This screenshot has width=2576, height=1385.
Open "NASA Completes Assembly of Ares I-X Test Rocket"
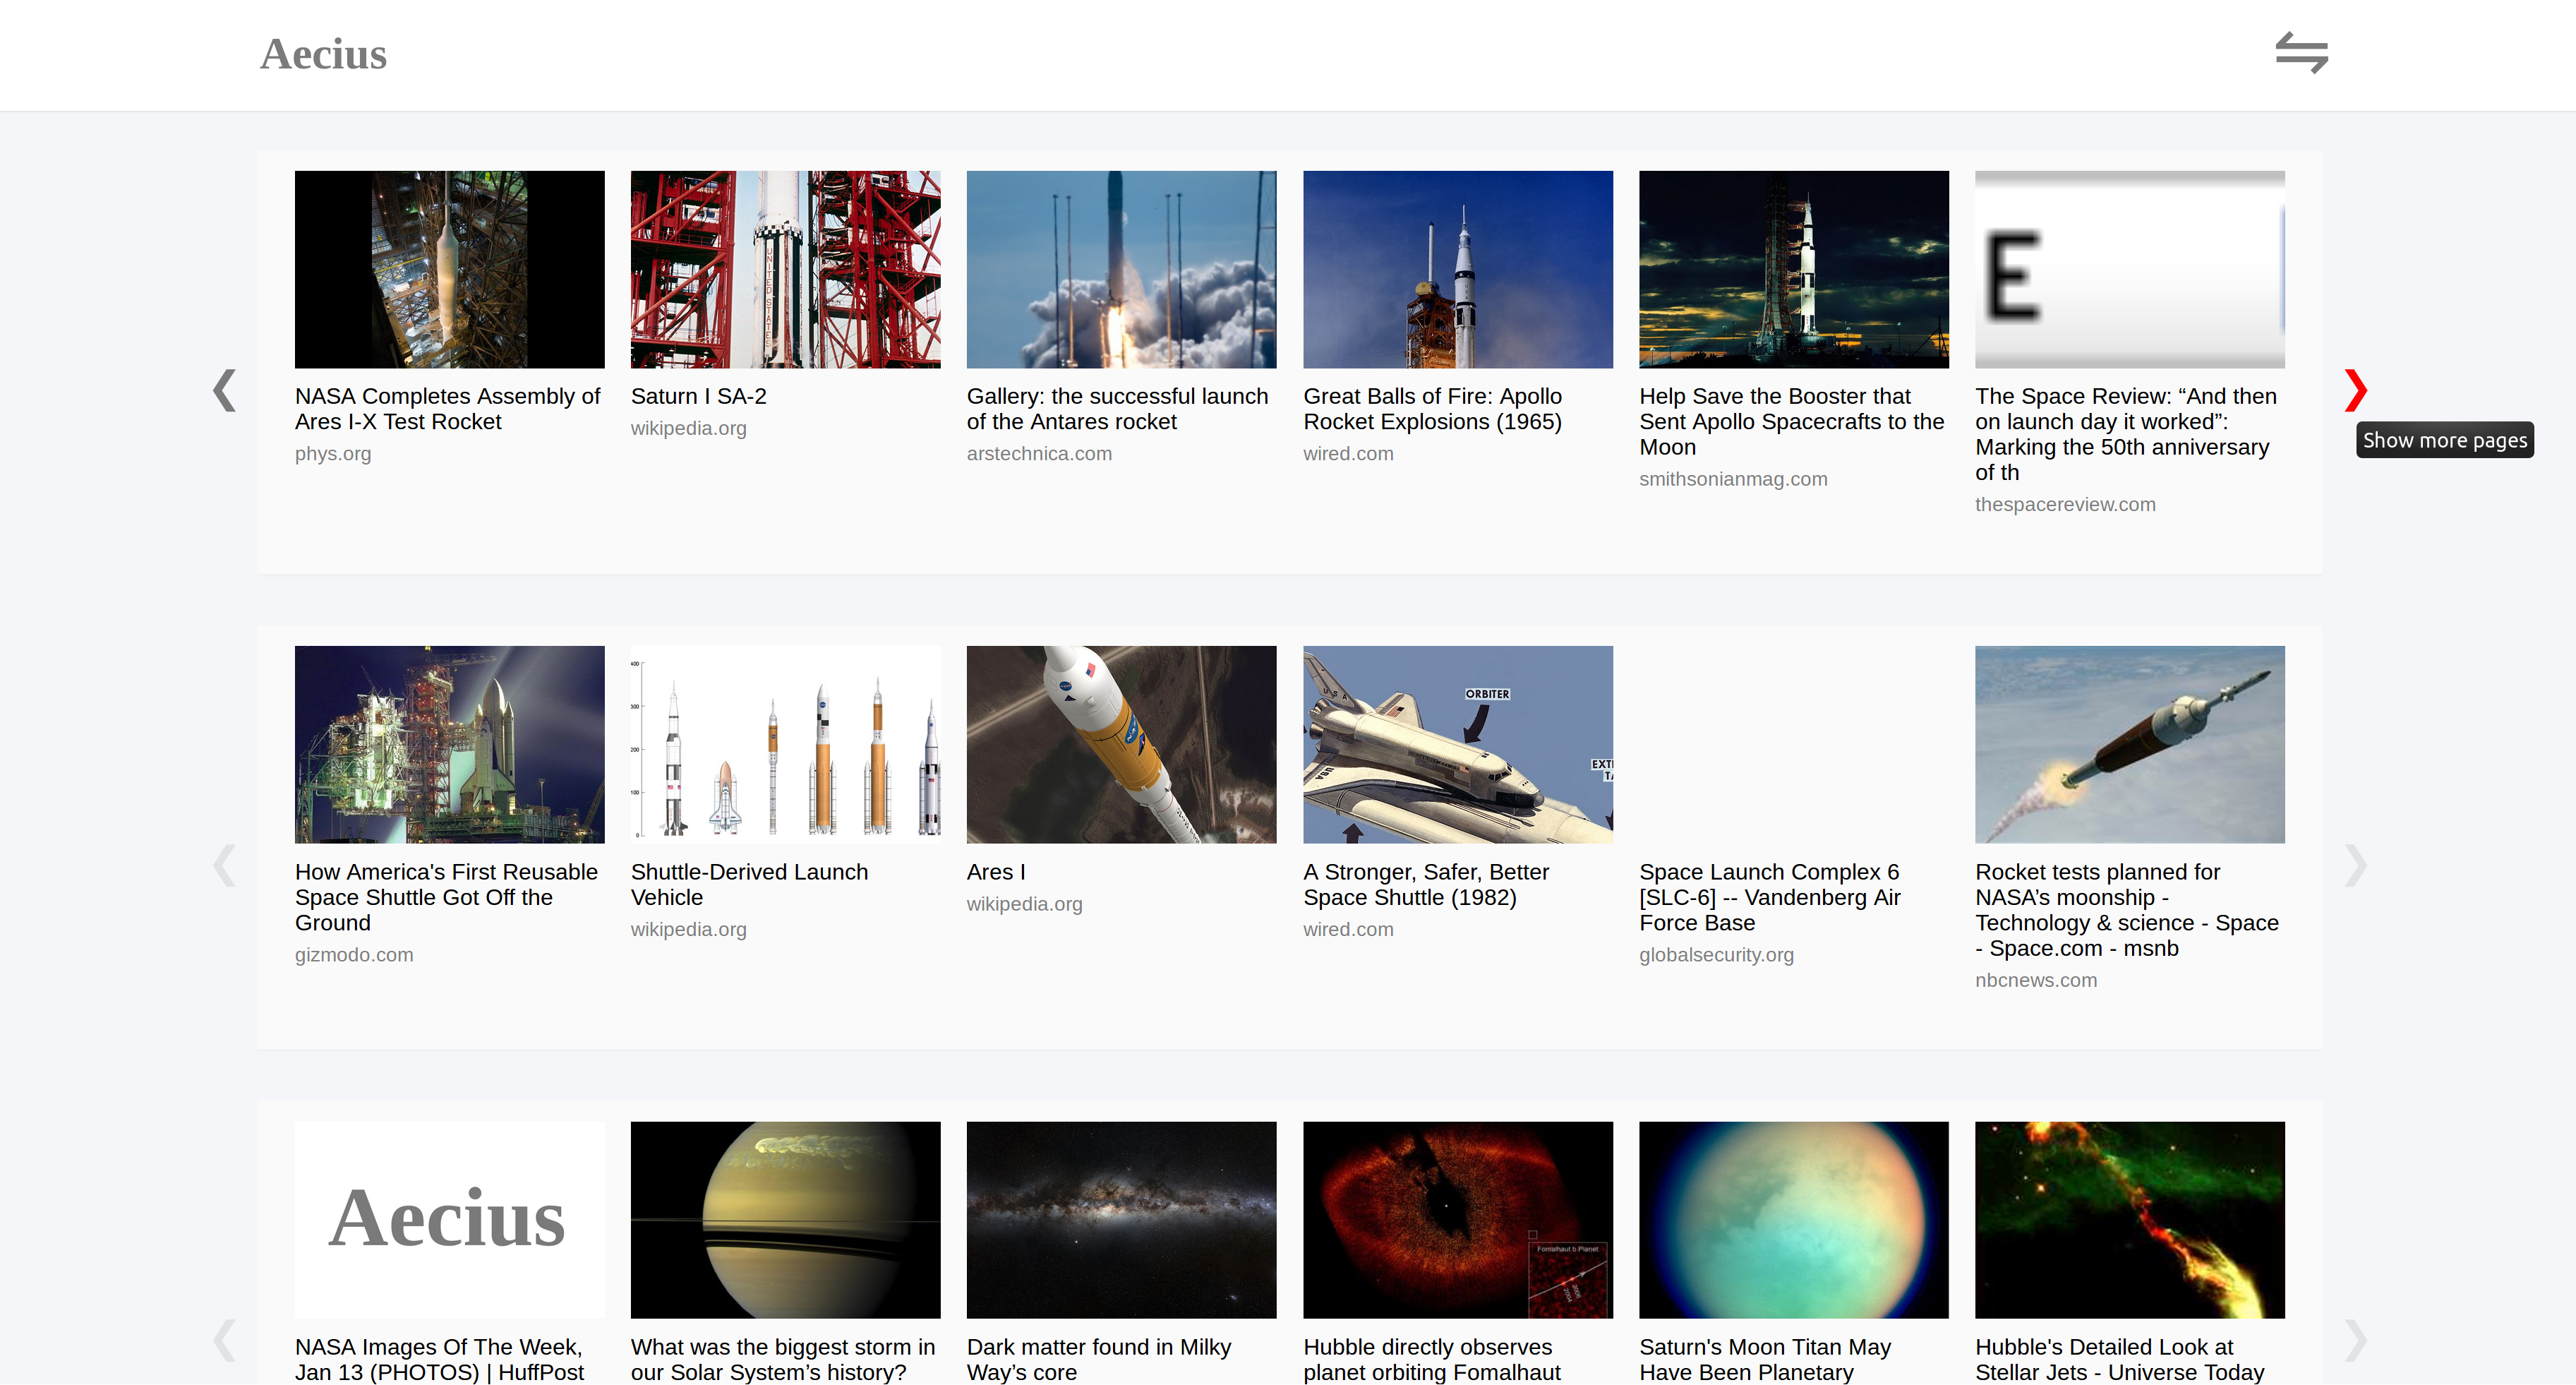tap(447, 408)
